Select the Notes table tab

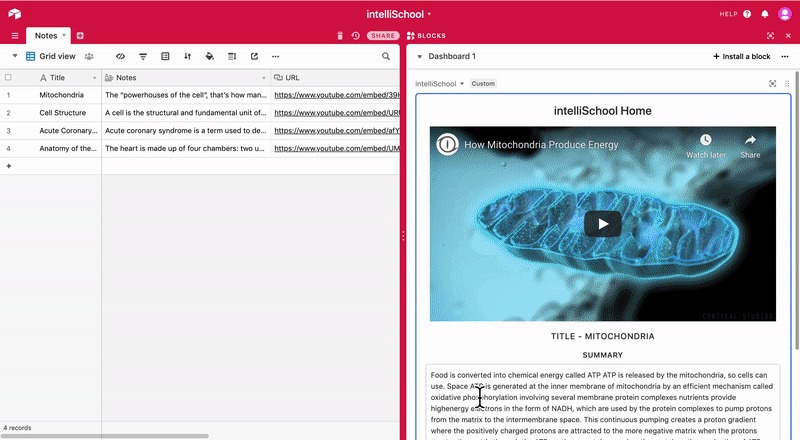point(46,36)
